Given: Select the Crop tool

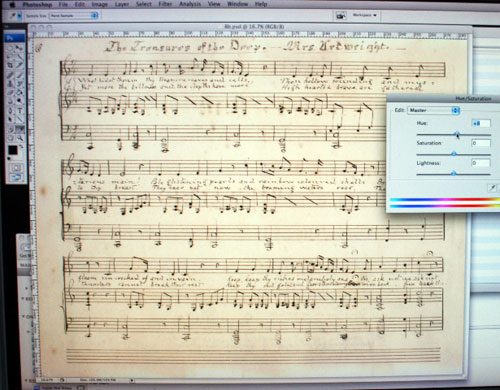Looking at the screenshot, I should (x=10, y=65).
